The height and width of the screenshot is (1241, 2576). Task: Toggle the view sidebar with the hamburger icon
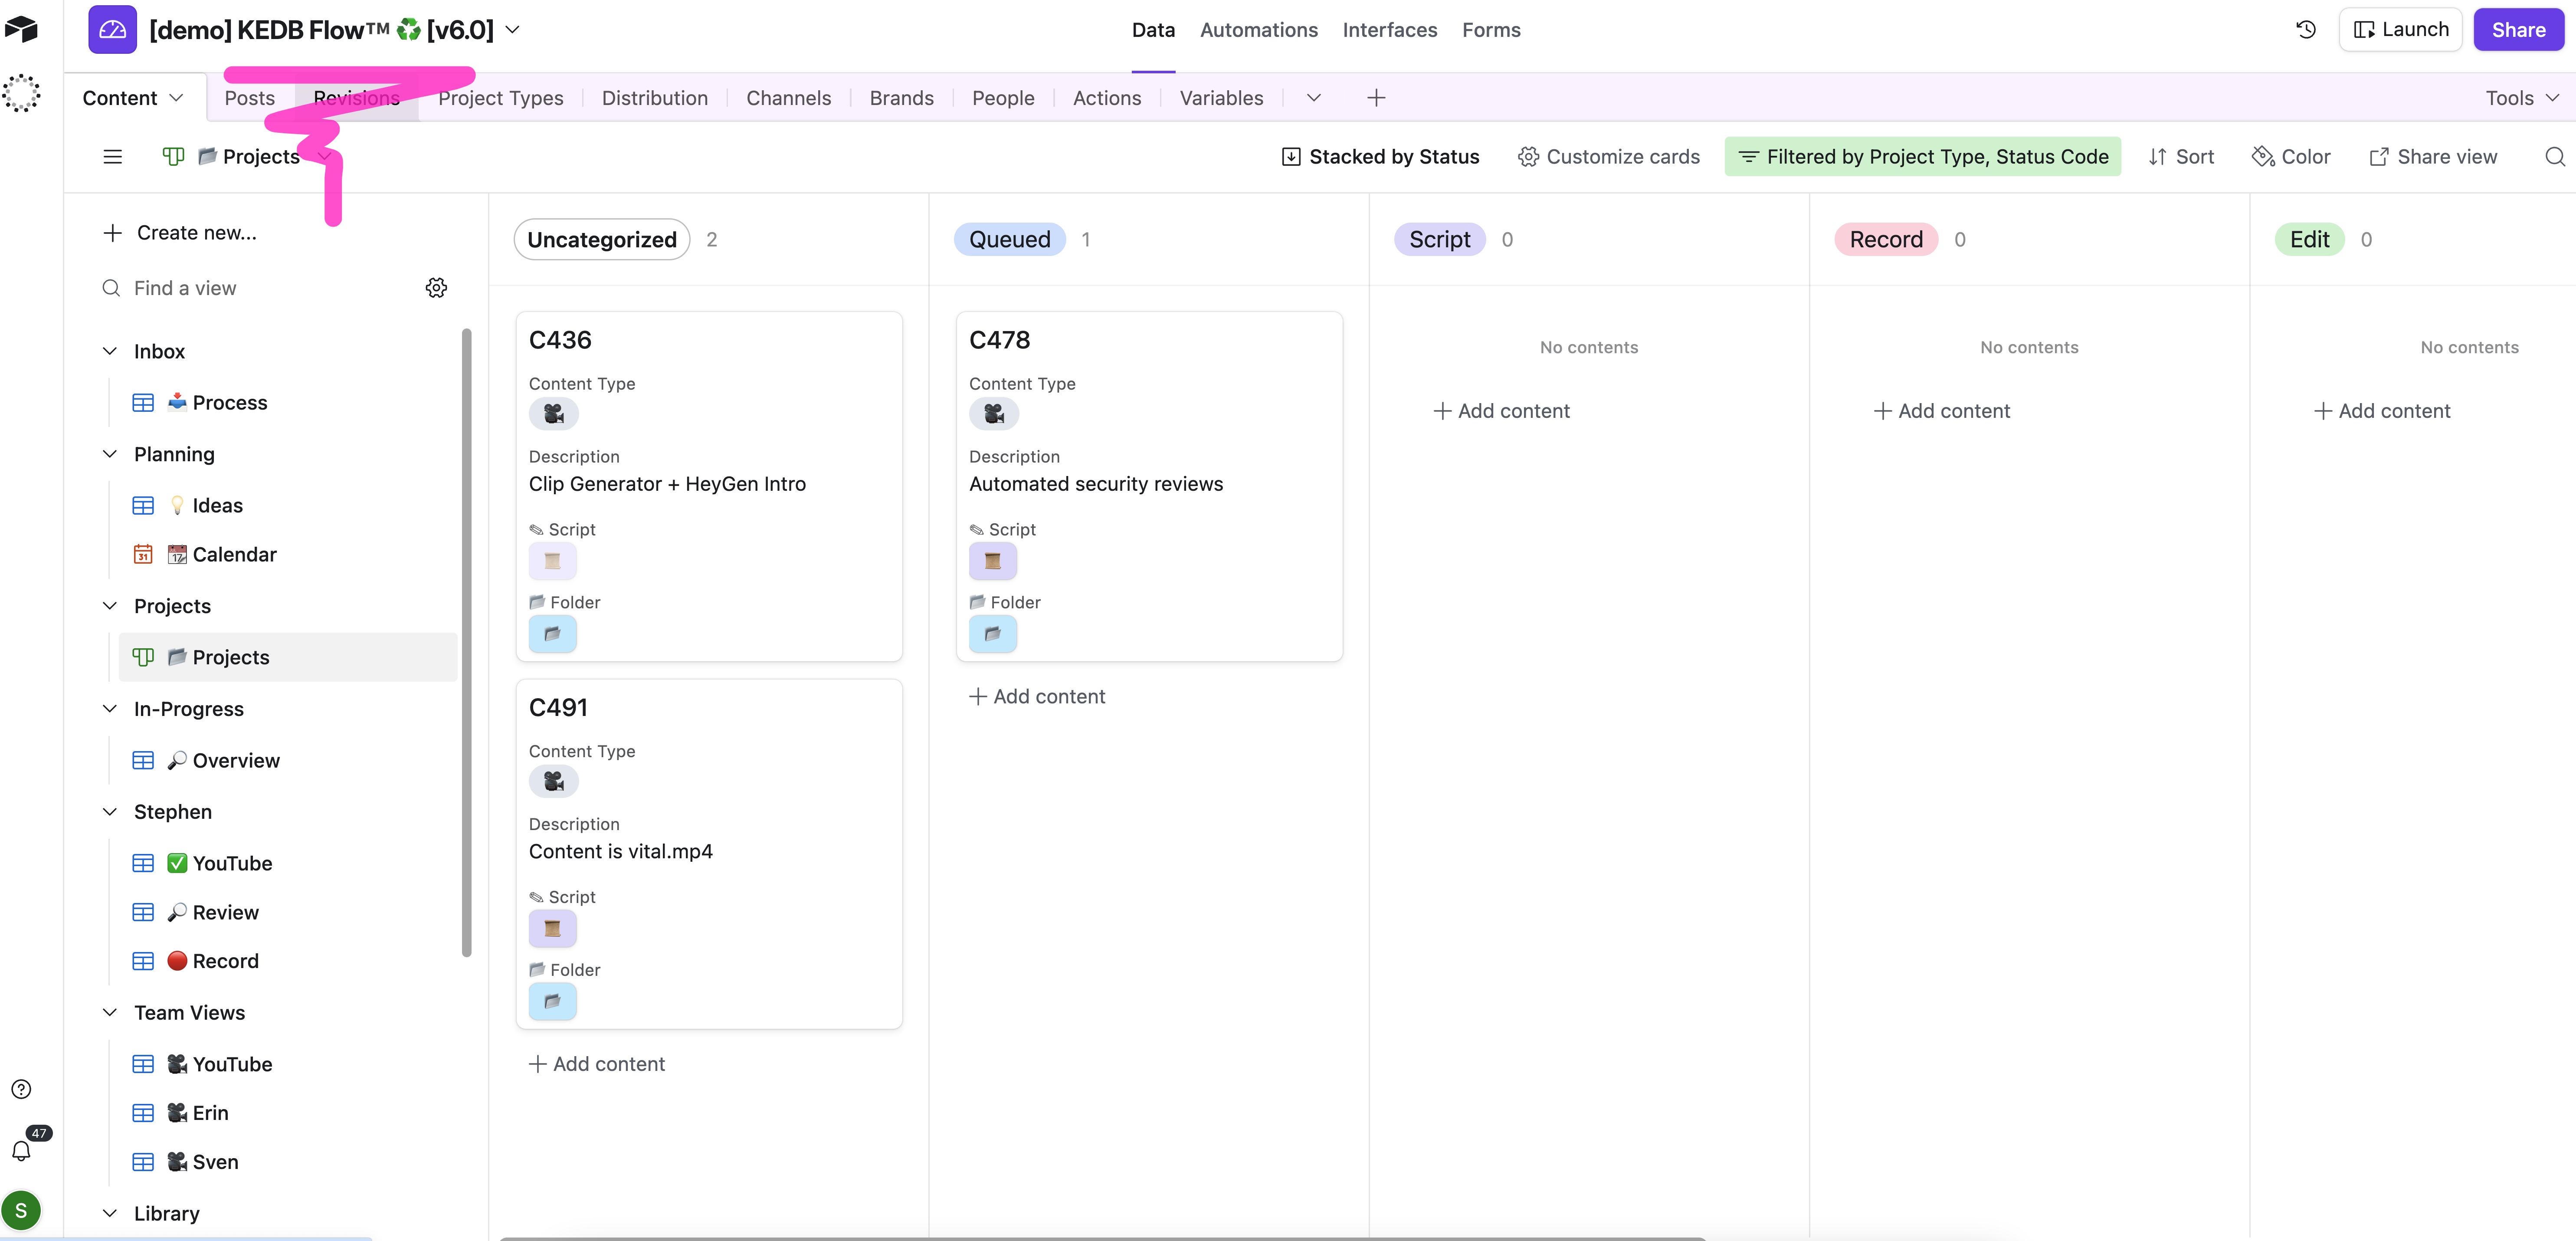(112, 157)
